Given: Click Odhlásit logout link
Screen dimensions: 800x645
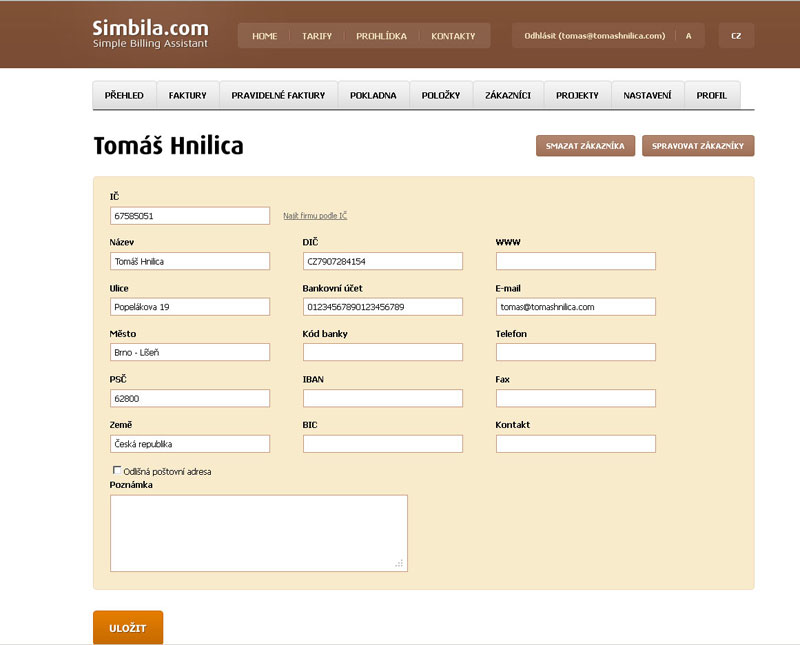Looking at the screenshot, I should (x=594, y=36).
